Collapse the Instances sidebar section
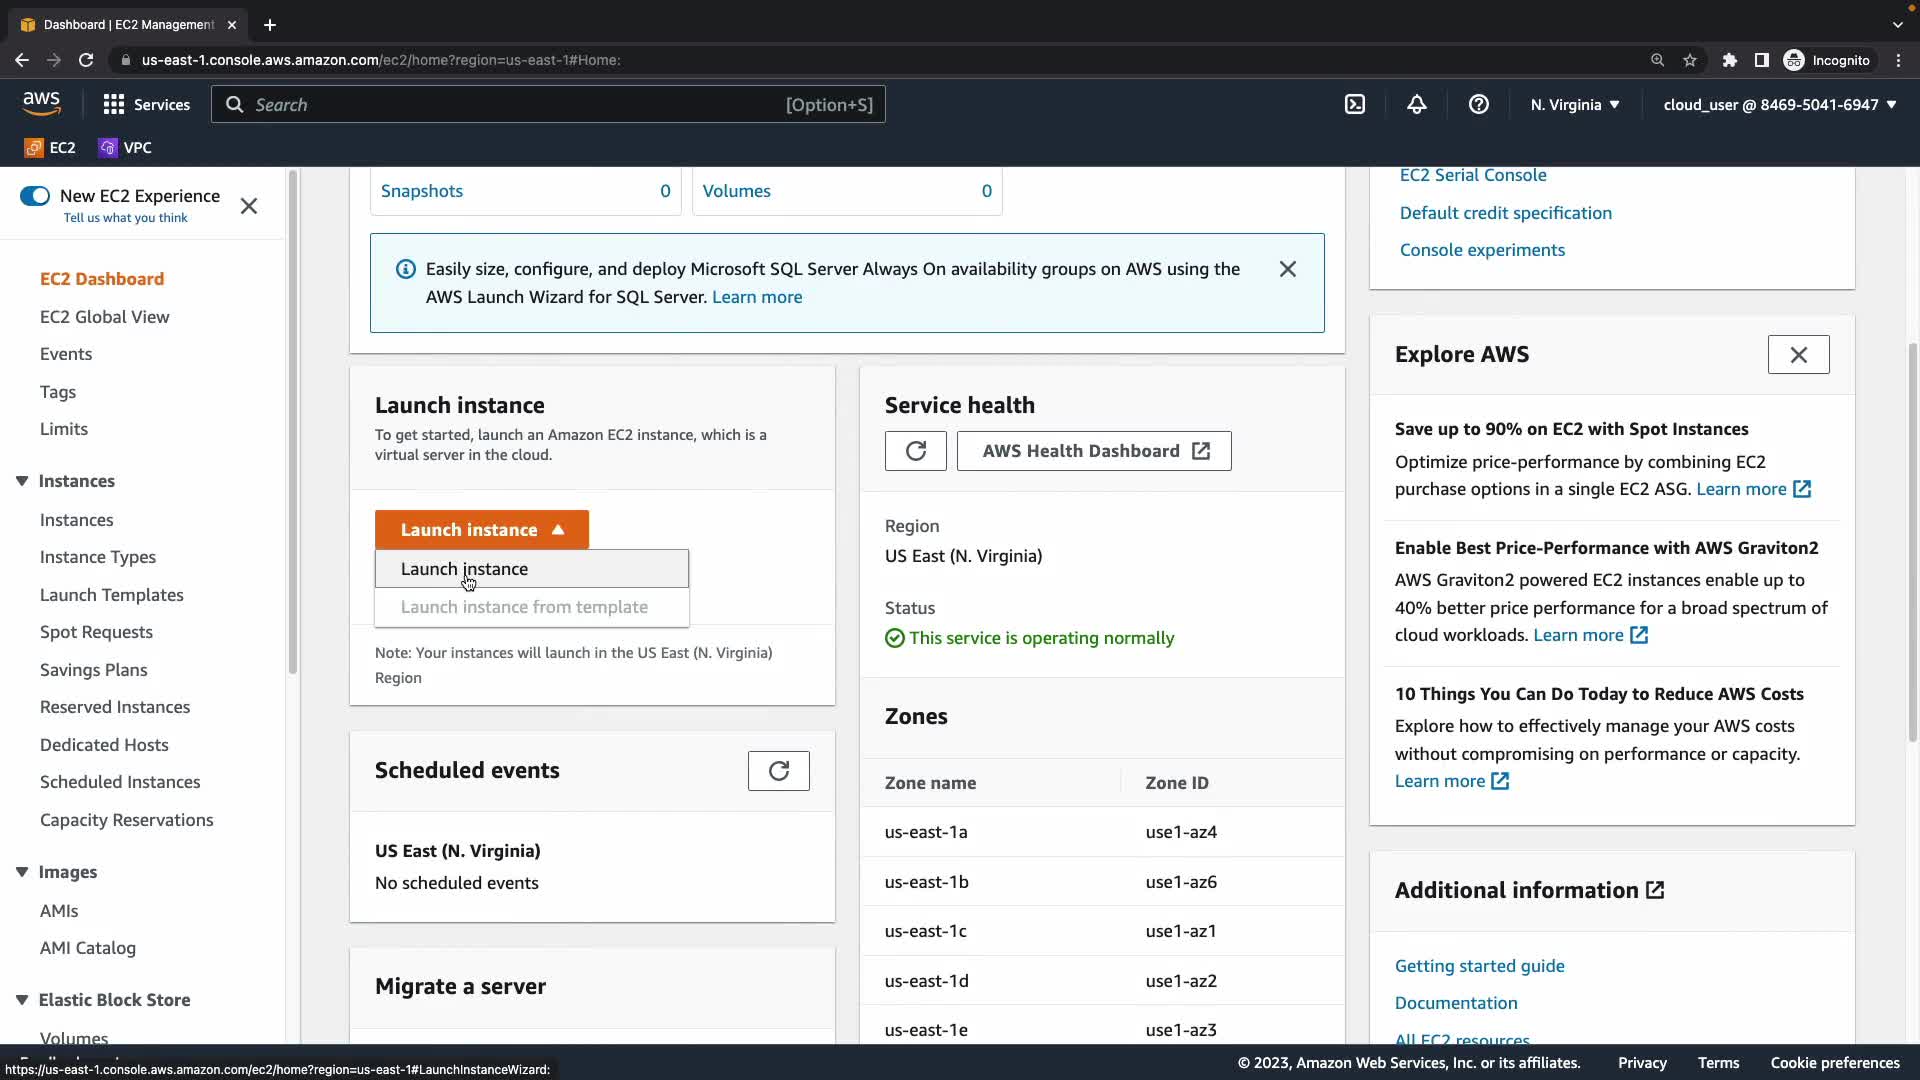1920x1080 pixels. (x=22, y=481)
